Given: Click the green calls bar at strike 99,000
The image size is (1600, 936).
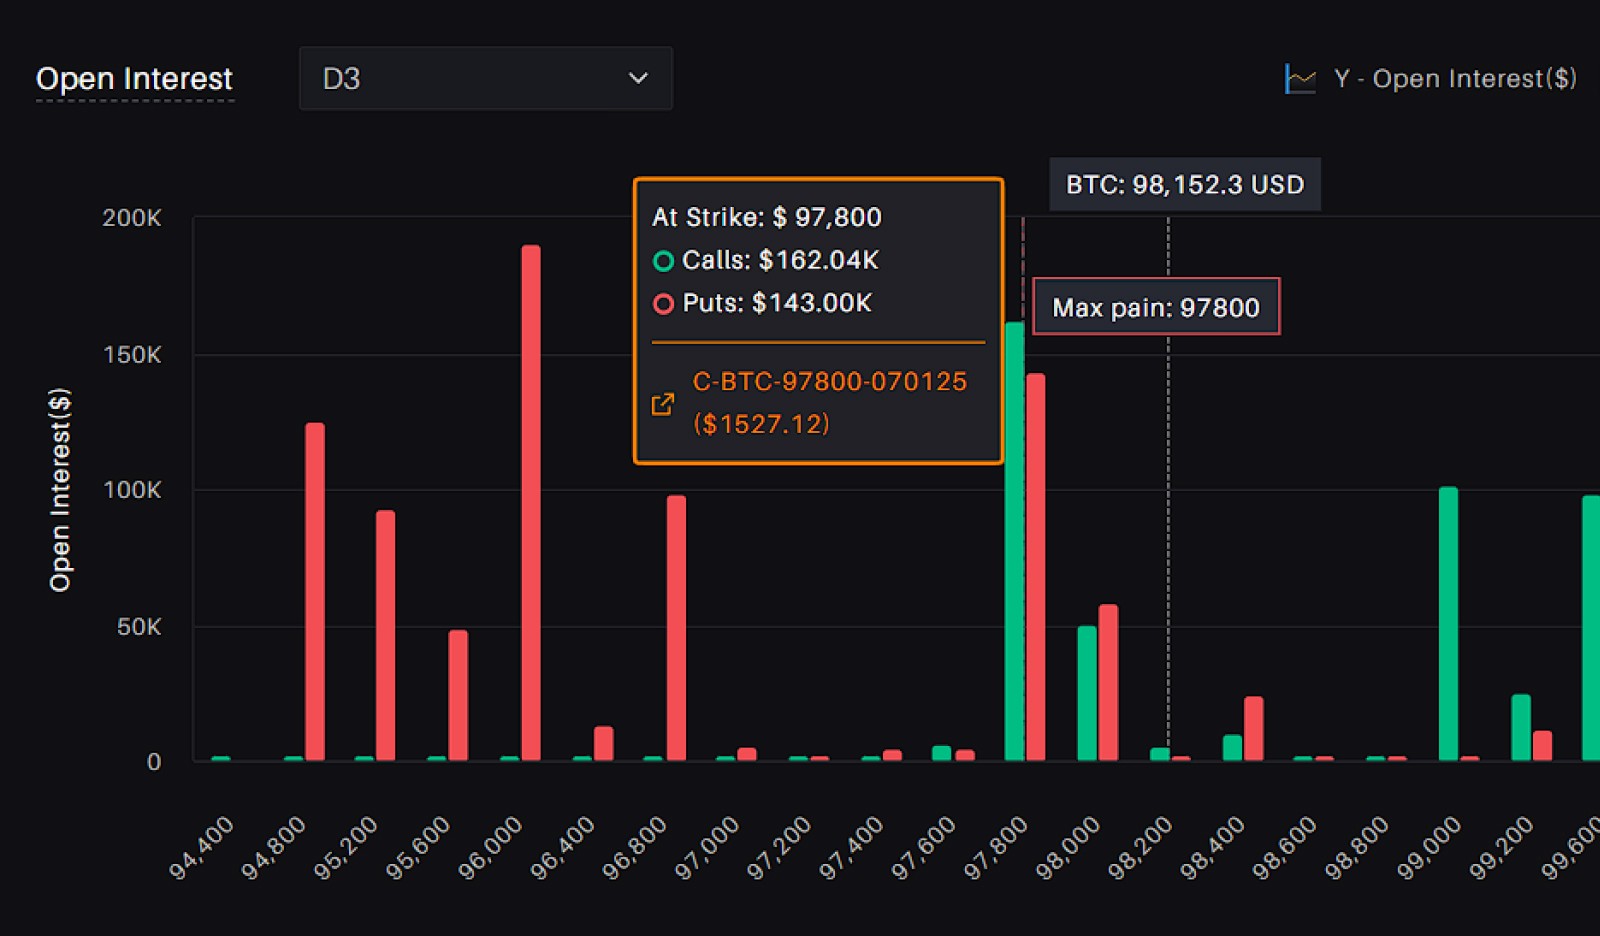Looking at the screenshot, I should pos(1448,624).
